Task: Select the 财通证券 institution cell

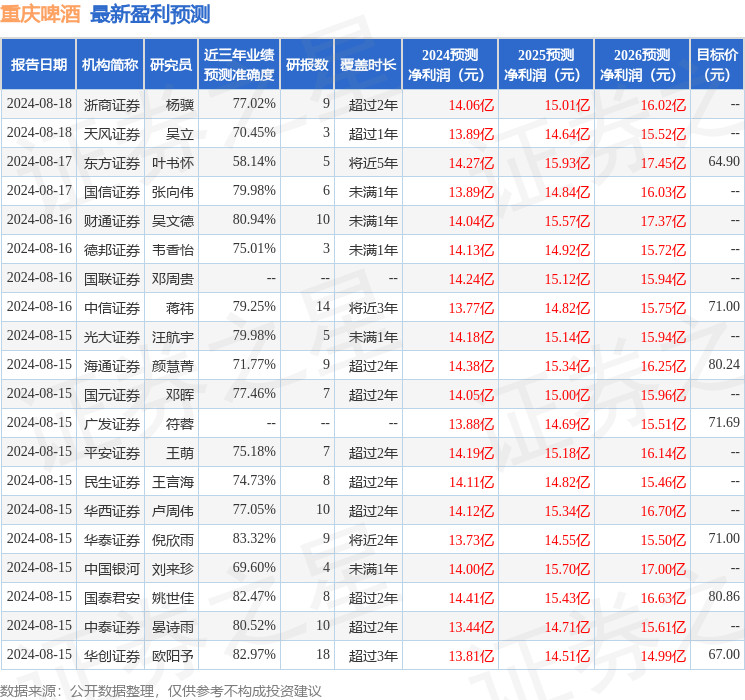Action: [112, 221]
